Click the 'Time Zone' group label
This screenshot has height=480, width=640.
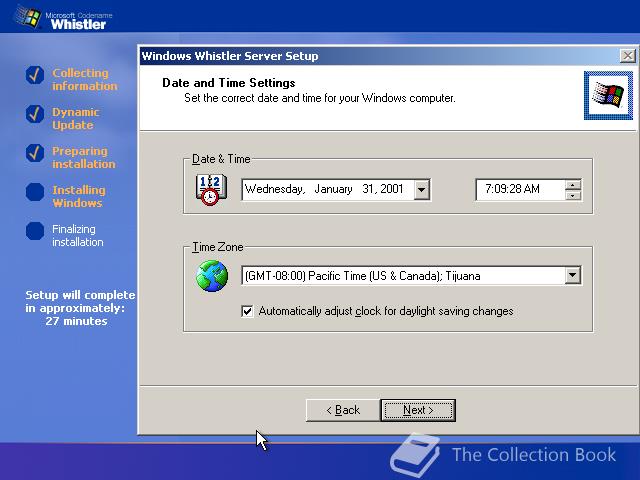coord(218,247)
